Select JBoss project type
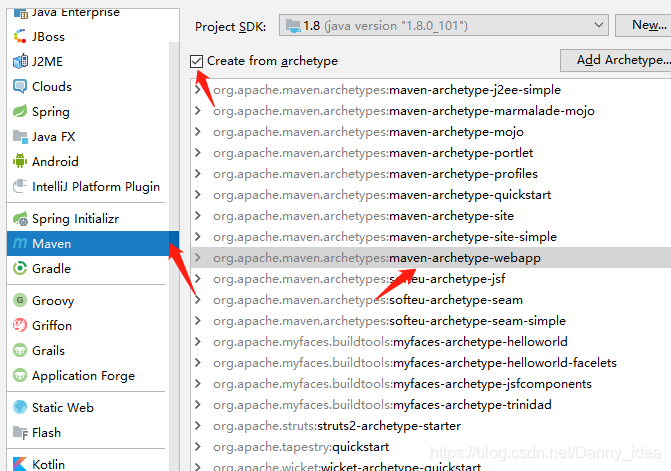This screenshot has height=471, width=671. coord(88,36)
